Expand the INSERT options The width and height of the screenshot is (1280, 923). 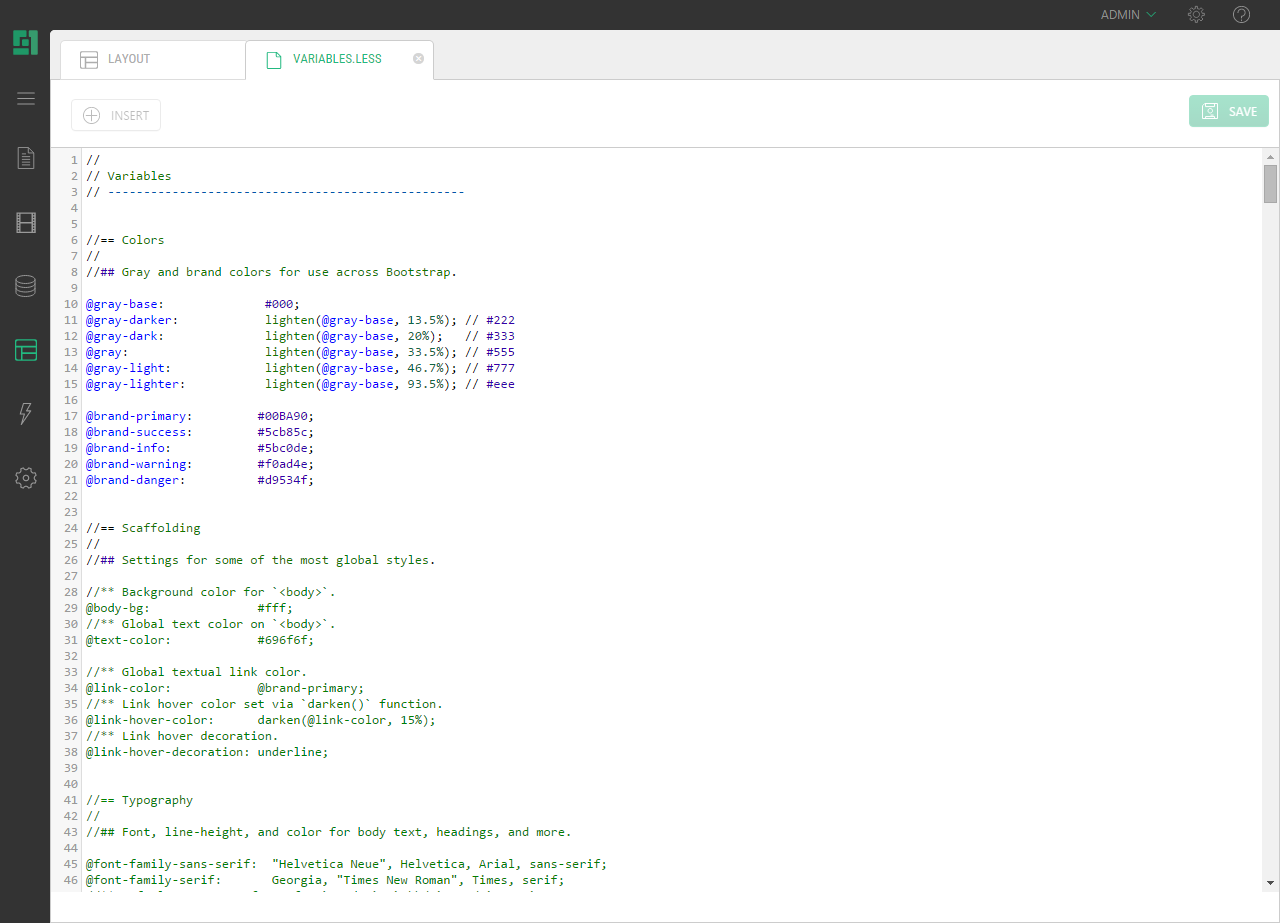[115, 114]
